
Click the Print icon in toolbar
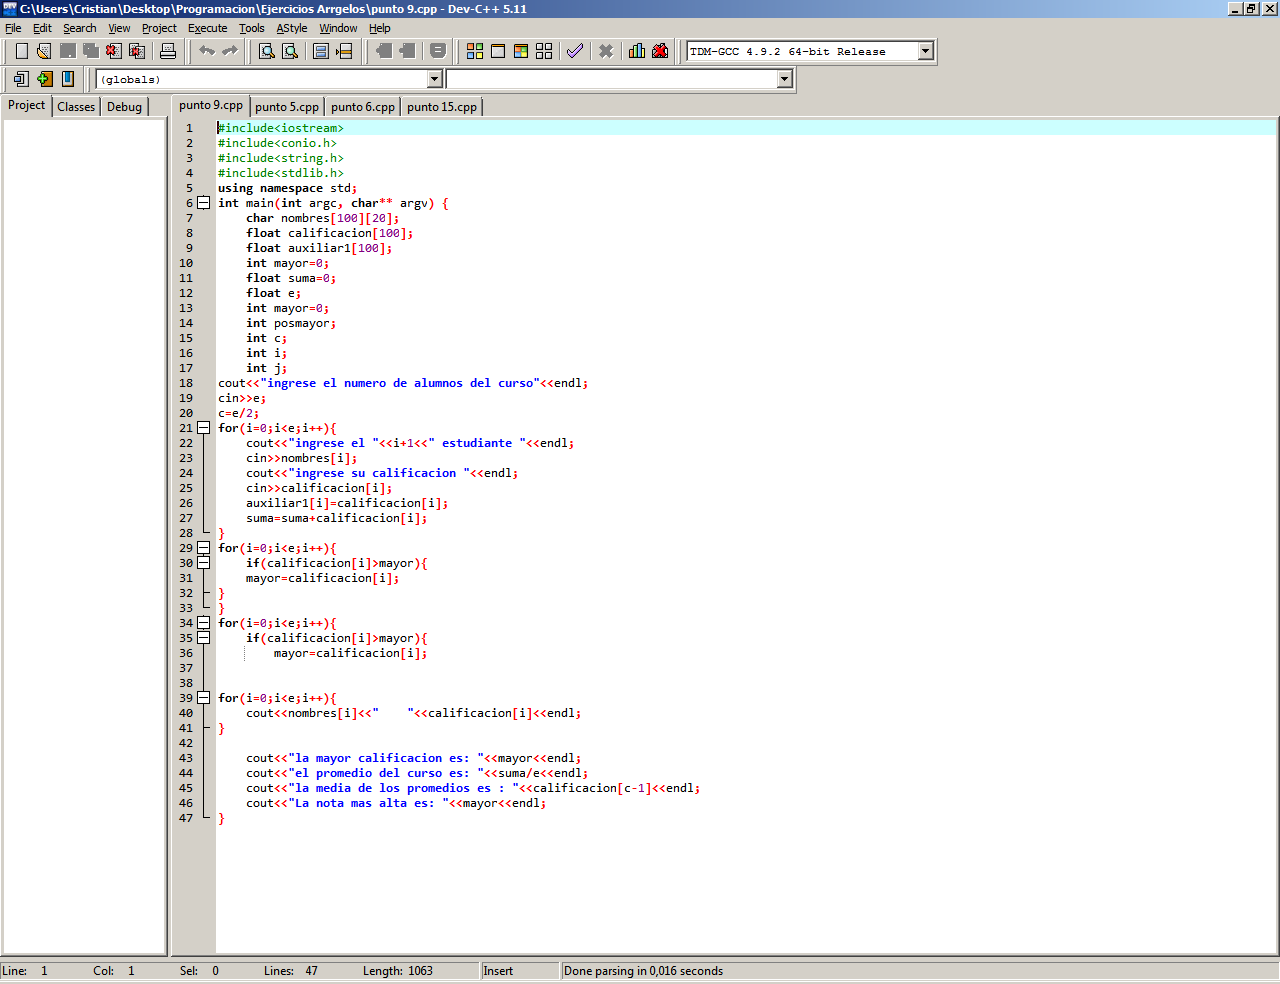(168, 51)
